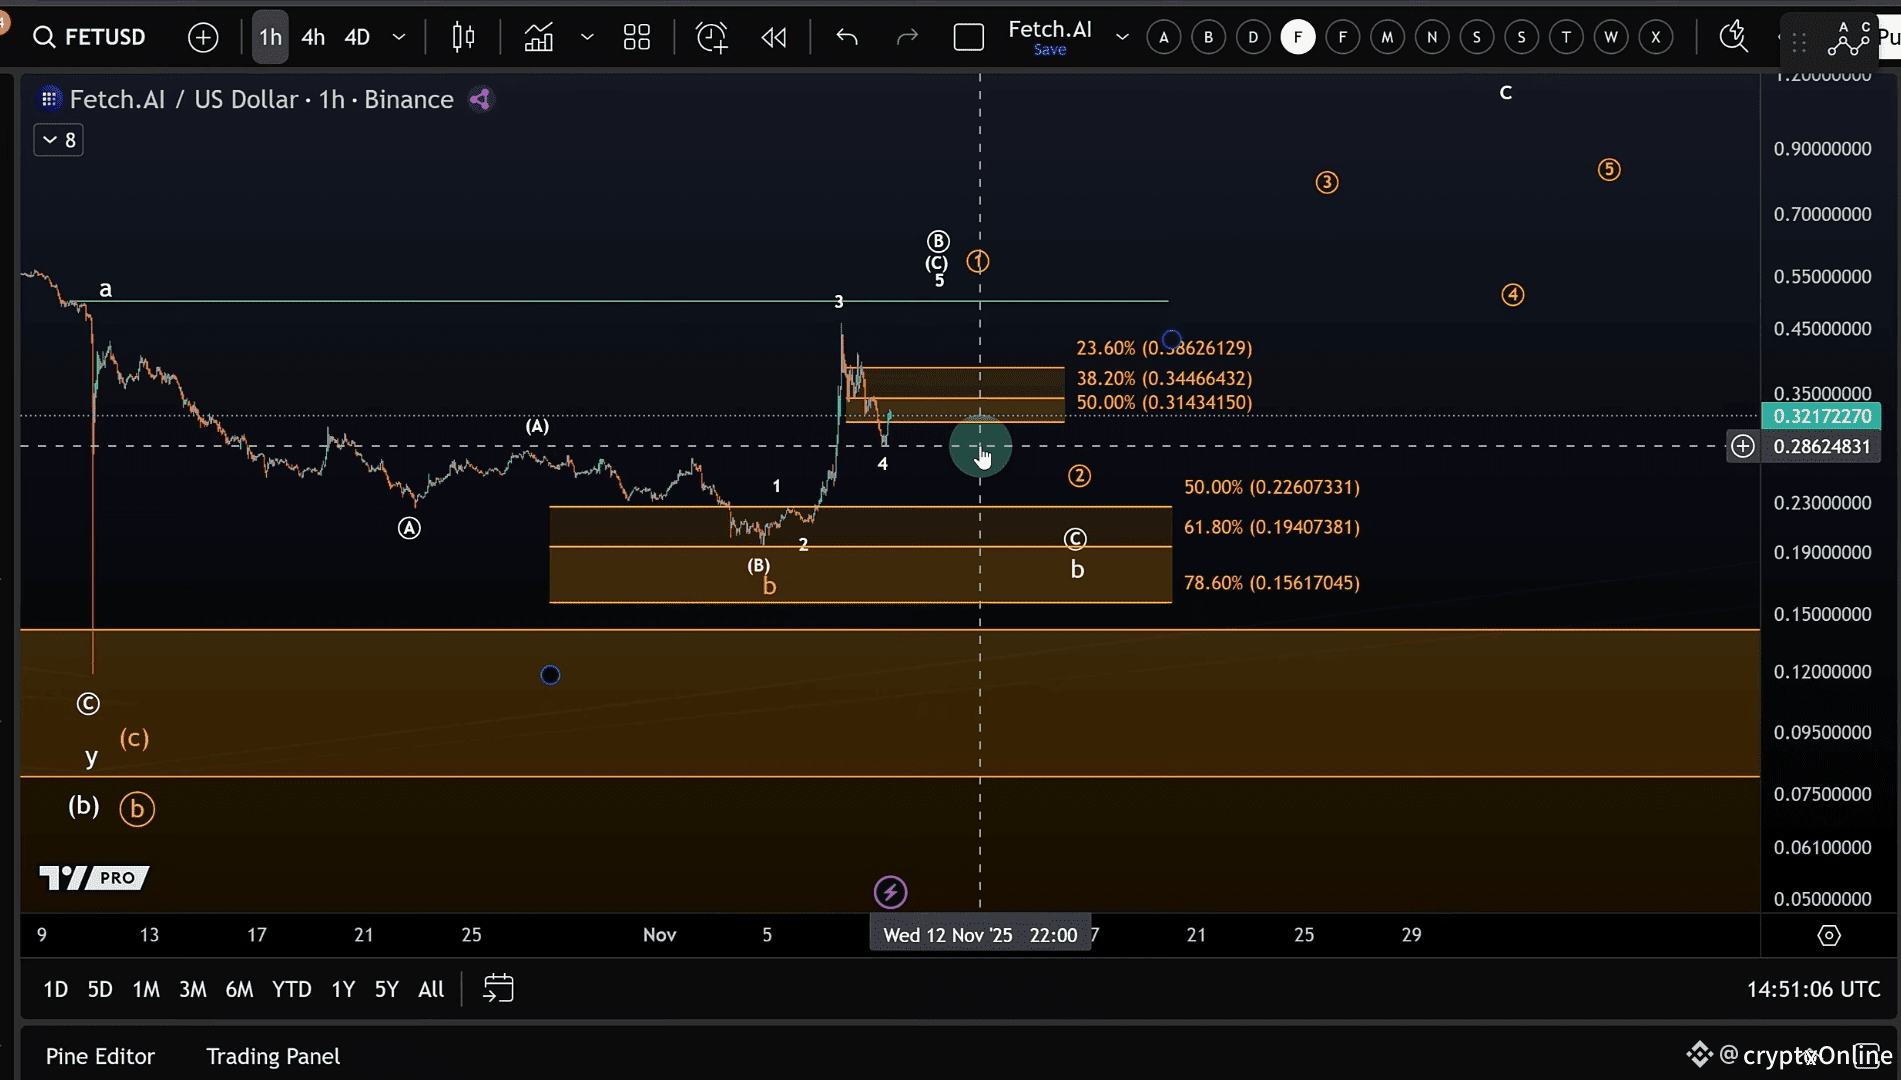This screenshot has width=1901, height=1080.
Task: Expand the collapsed indicators legend showing 8
Action: 59,140
